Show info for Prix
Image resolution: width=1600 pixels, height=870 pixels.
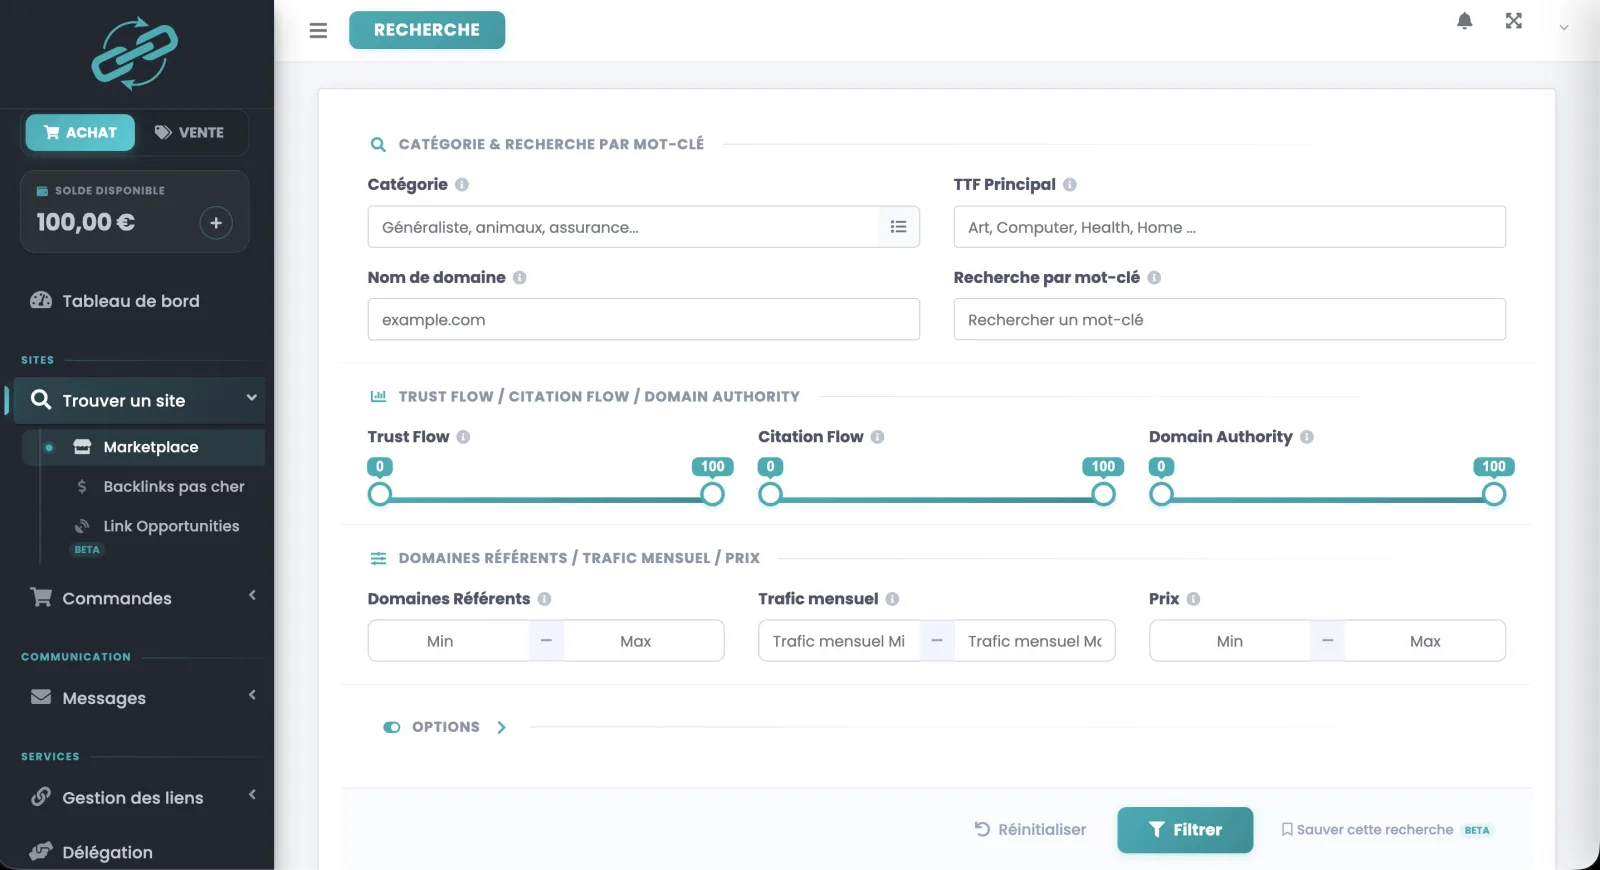pos(1193,599)
